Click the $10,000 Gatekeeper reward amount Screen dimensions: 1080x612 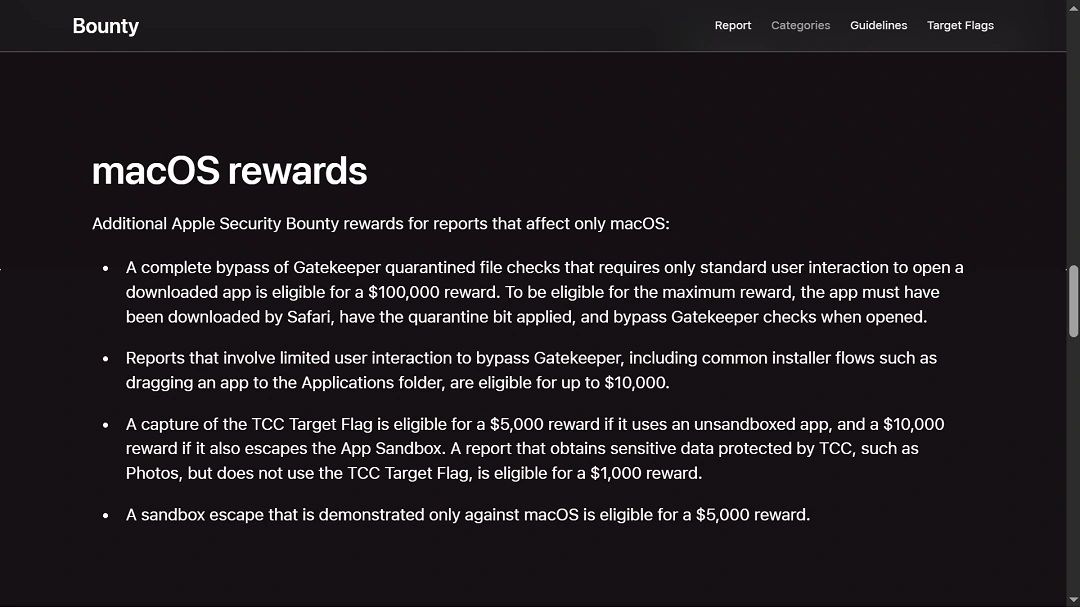(637, 382)
